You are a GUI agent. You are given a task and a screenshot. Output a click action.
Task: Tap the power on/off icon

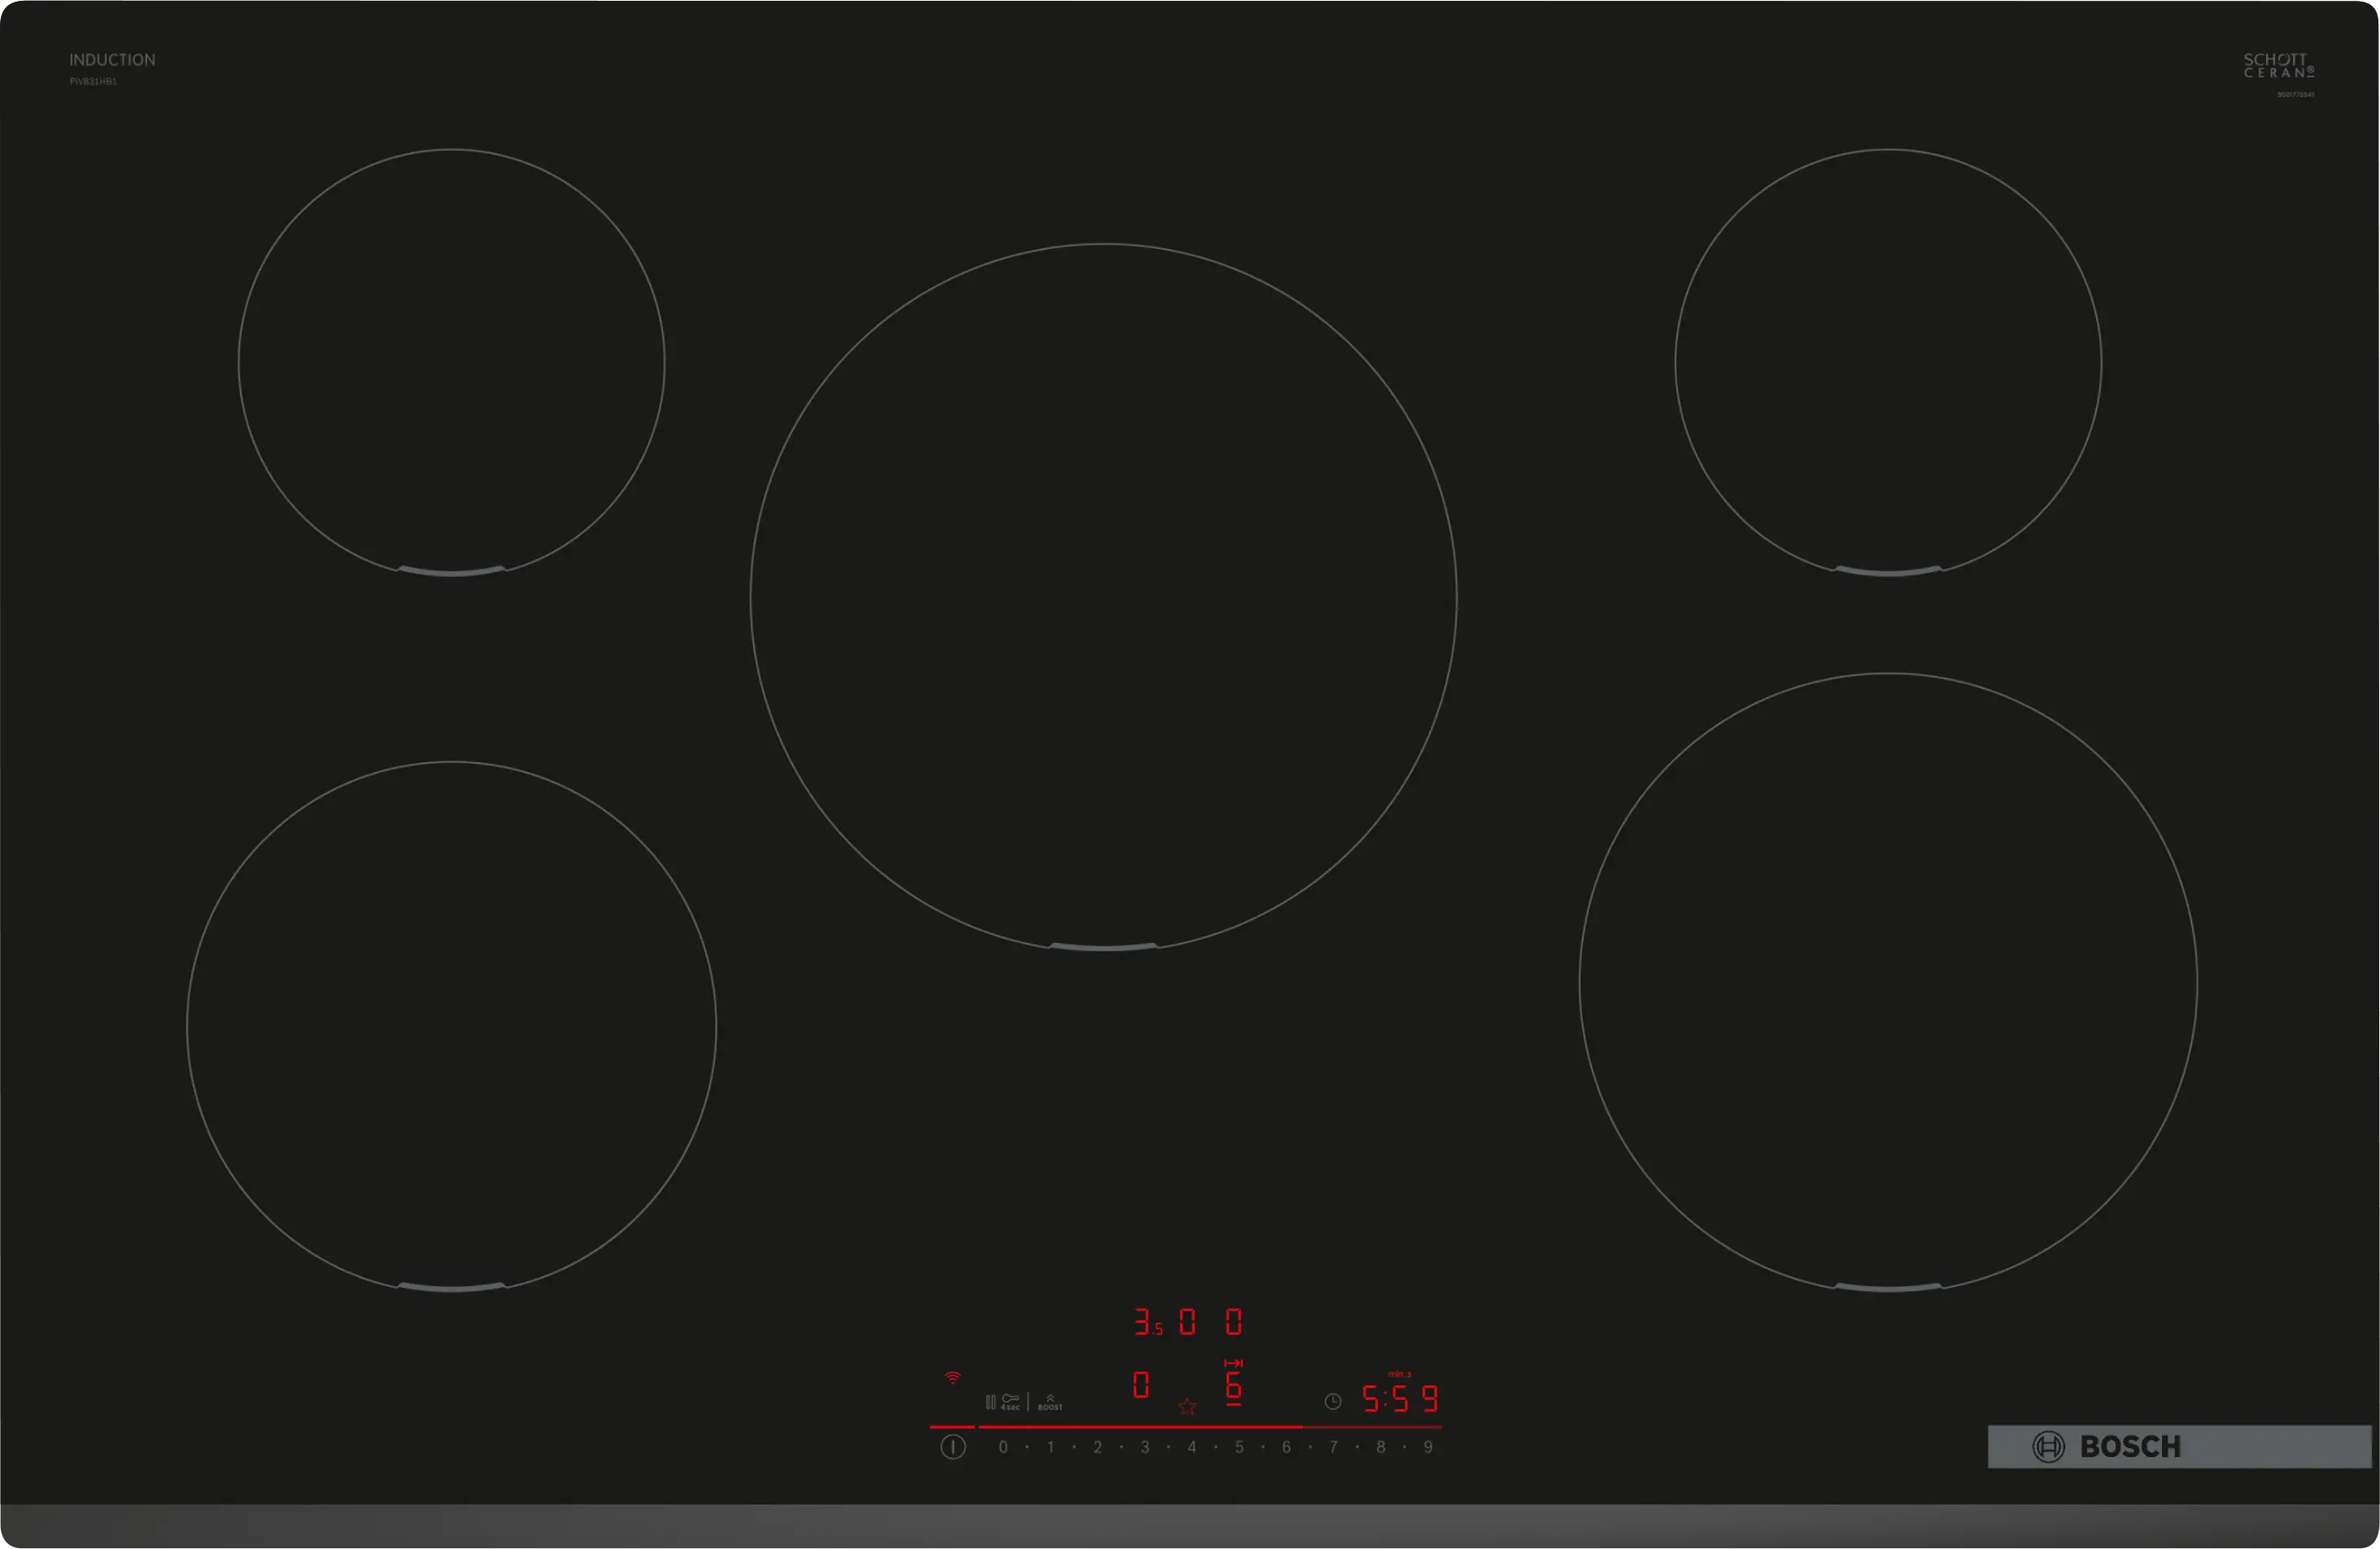[x=952, y=1449]
